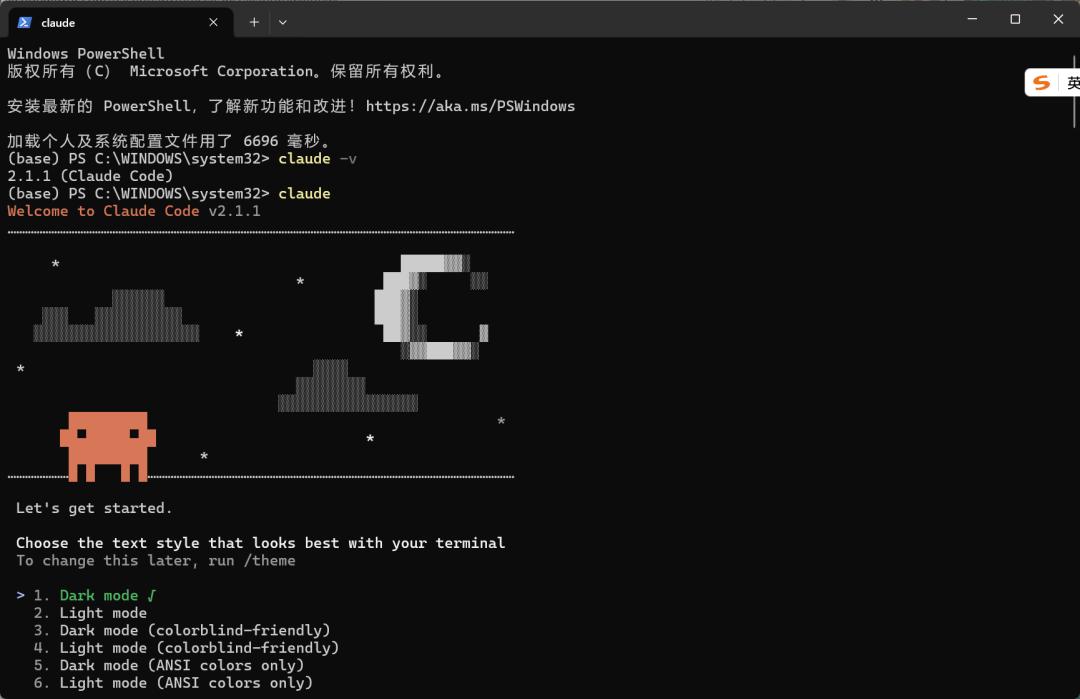Click the PowerShell icon on claude tab
The width and height of the screenshot is (1080, 699).
25,23
